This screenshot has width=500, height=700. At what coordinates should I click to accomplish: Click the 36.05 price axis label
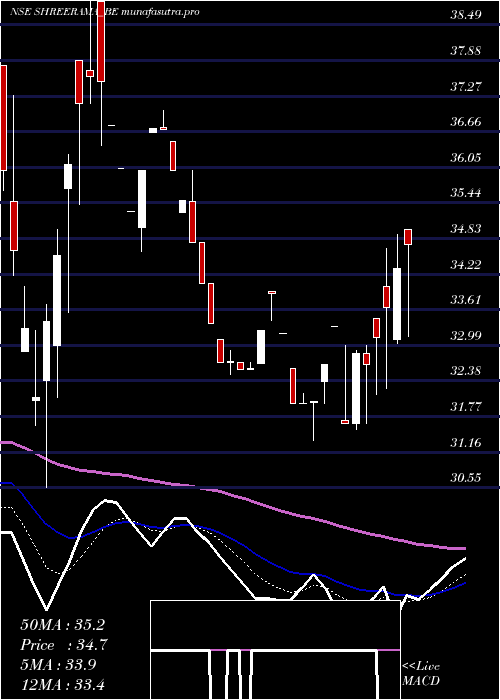[466, 158]
